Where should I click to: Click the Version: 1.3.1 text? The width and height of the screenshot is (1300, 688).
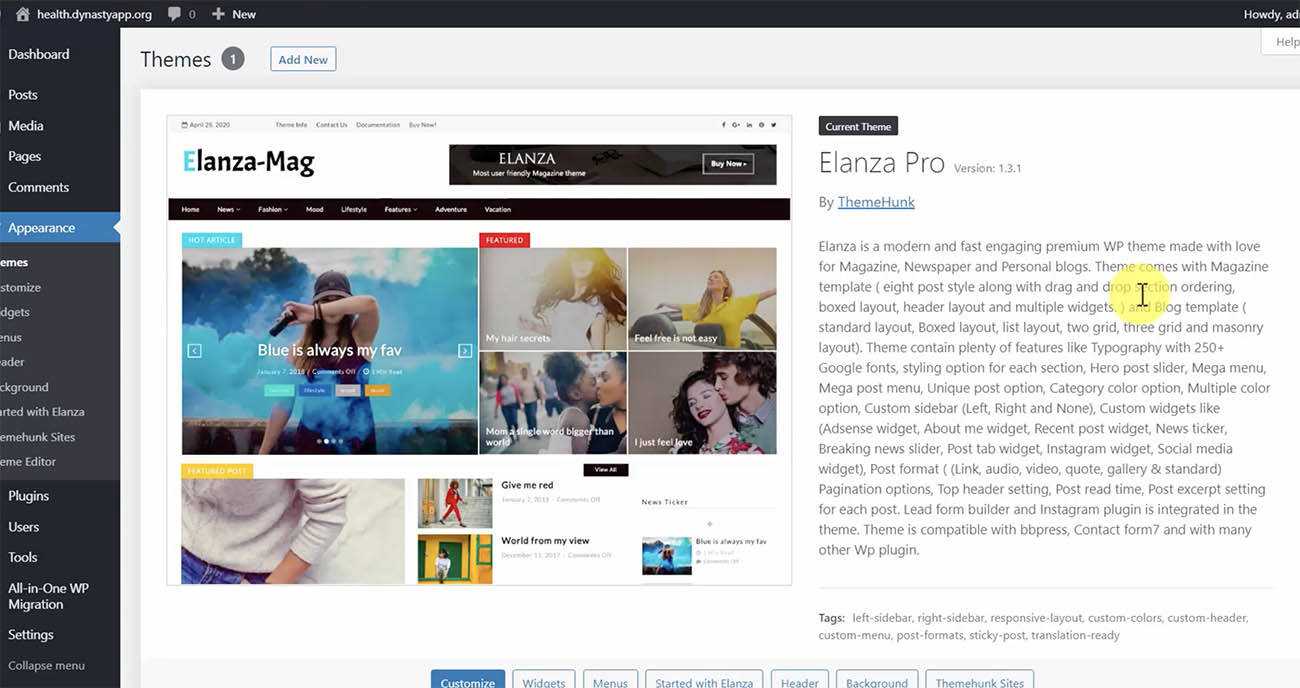[988, 168]
